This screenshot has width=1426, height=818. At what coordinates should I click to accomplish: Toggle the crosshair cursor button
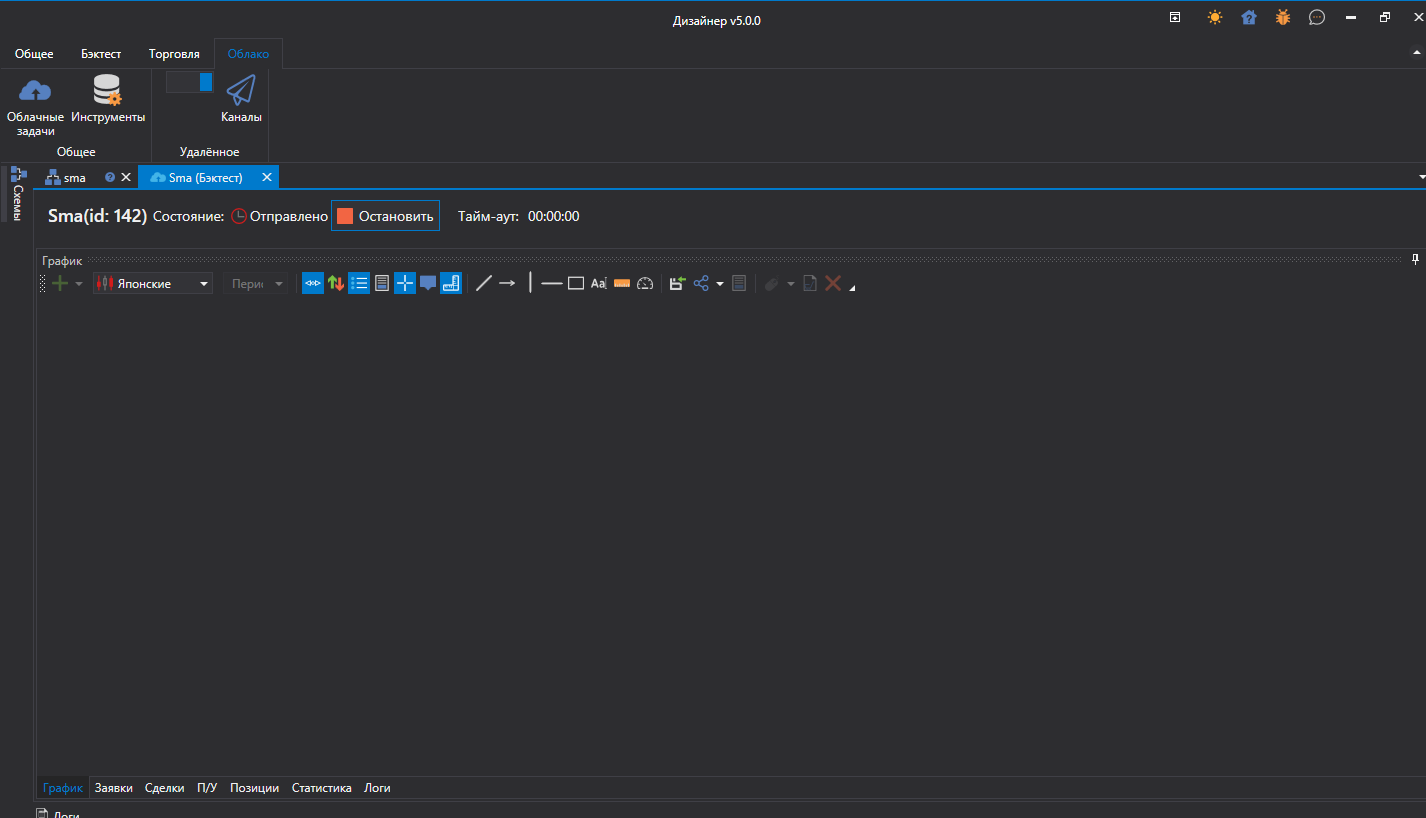coord(405,284)
